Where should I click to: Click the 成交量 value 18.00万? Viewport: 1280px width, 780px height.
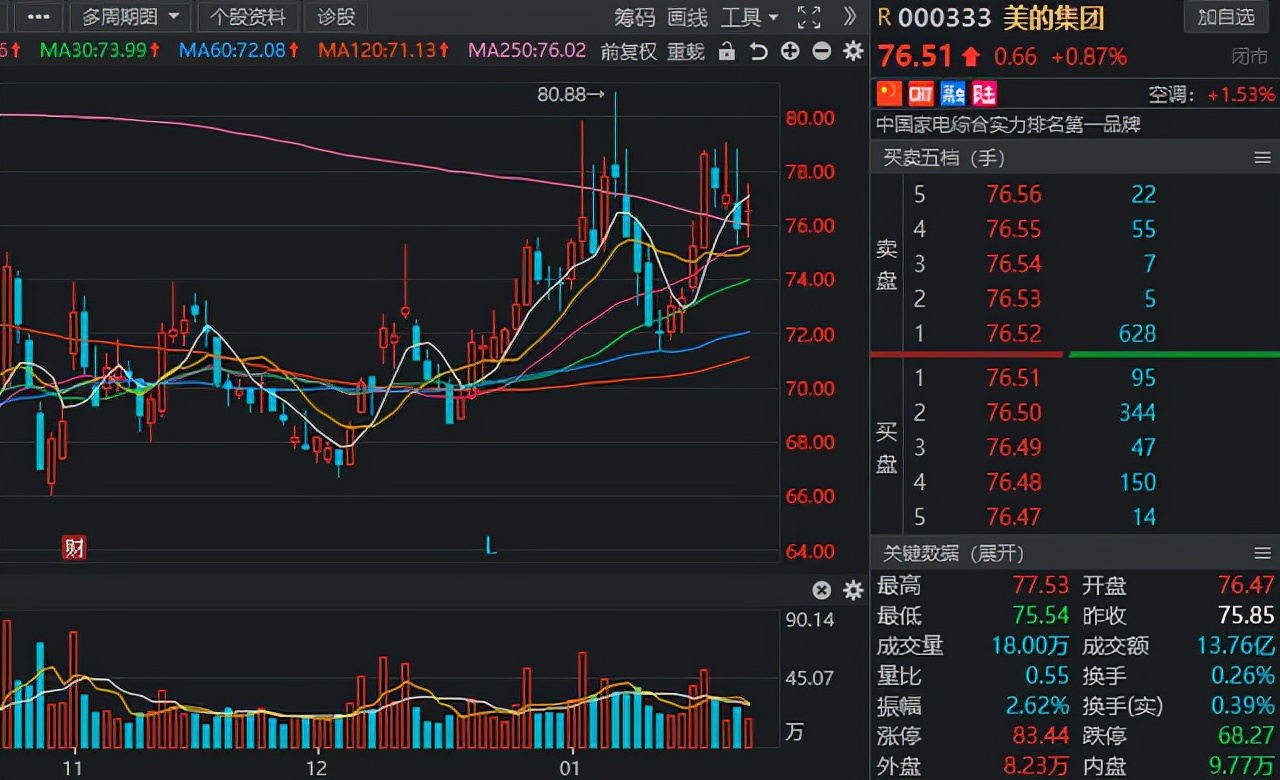pos(1030,646)
